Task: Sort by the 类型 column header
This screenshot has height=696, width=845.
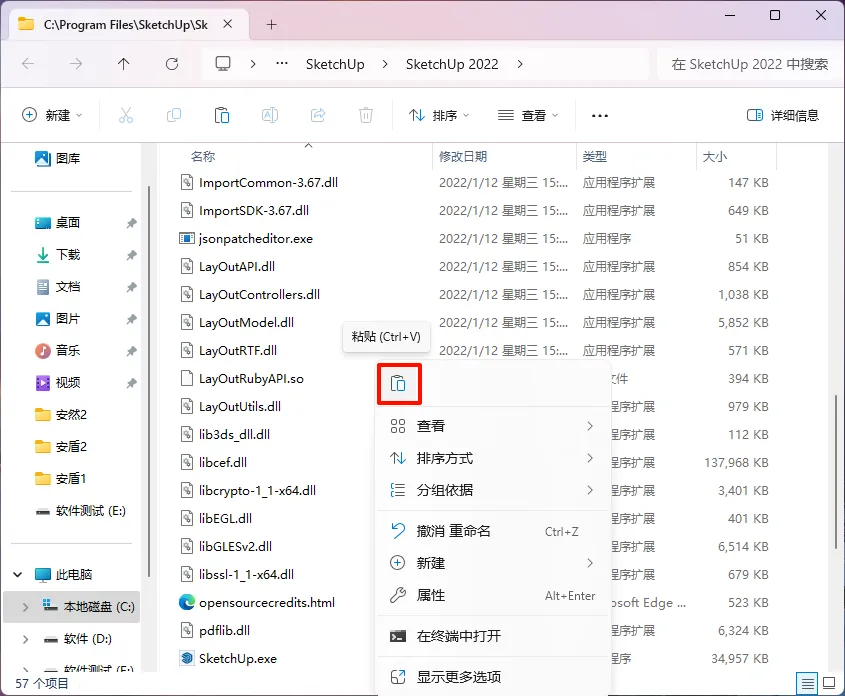Action: click(x=594, y=157)
